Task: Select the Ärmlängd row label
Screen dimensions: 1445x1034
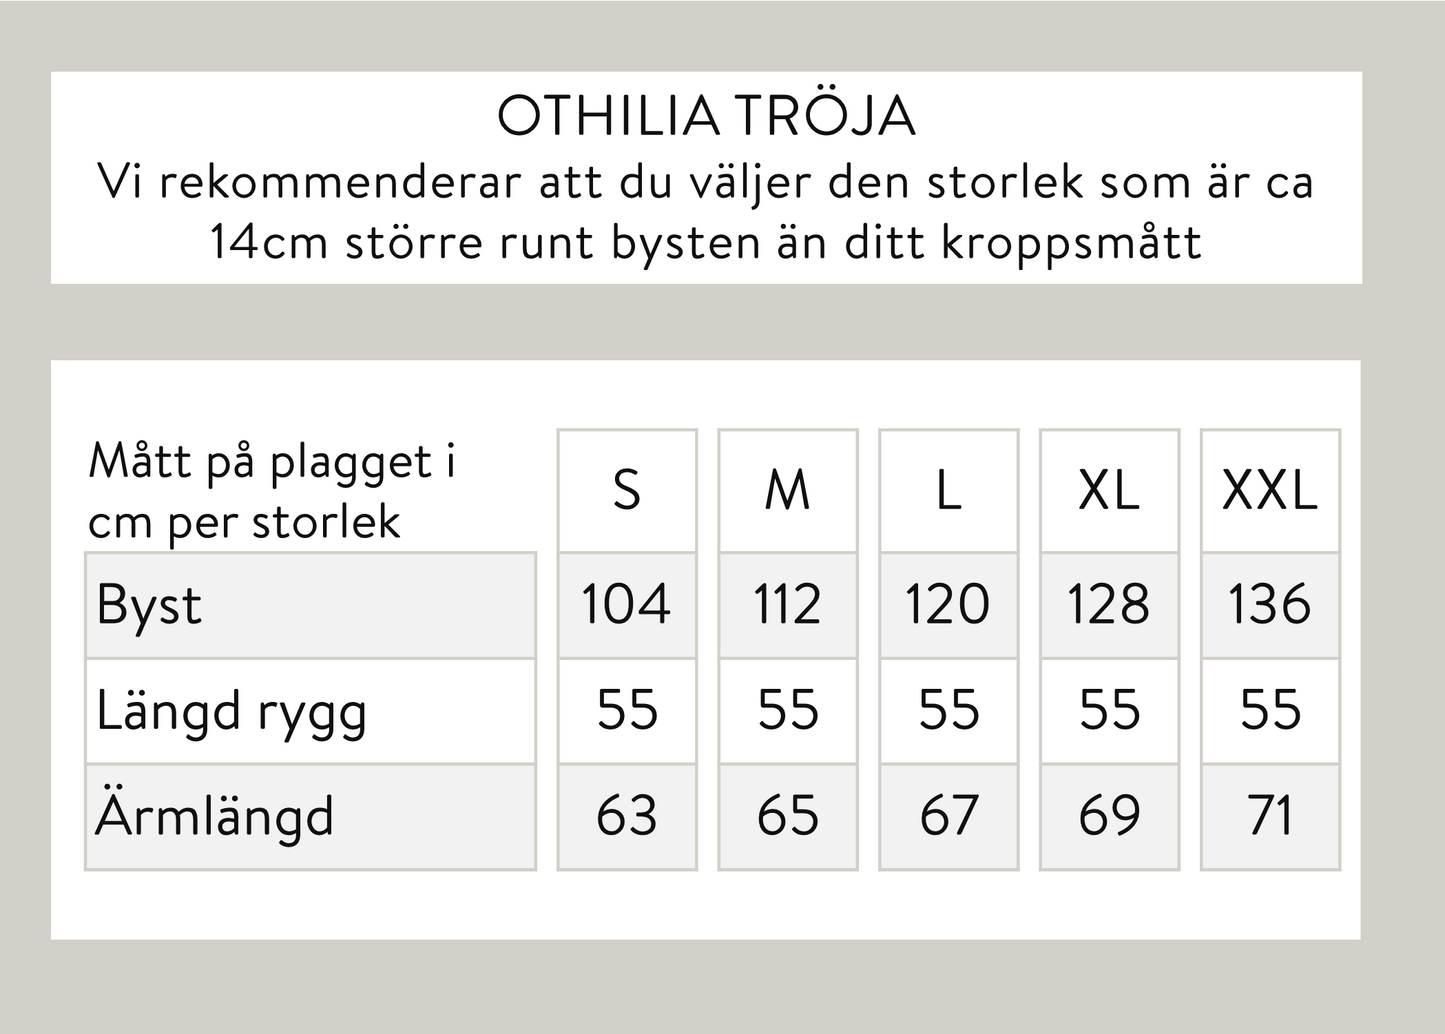Action: (215, 817)
